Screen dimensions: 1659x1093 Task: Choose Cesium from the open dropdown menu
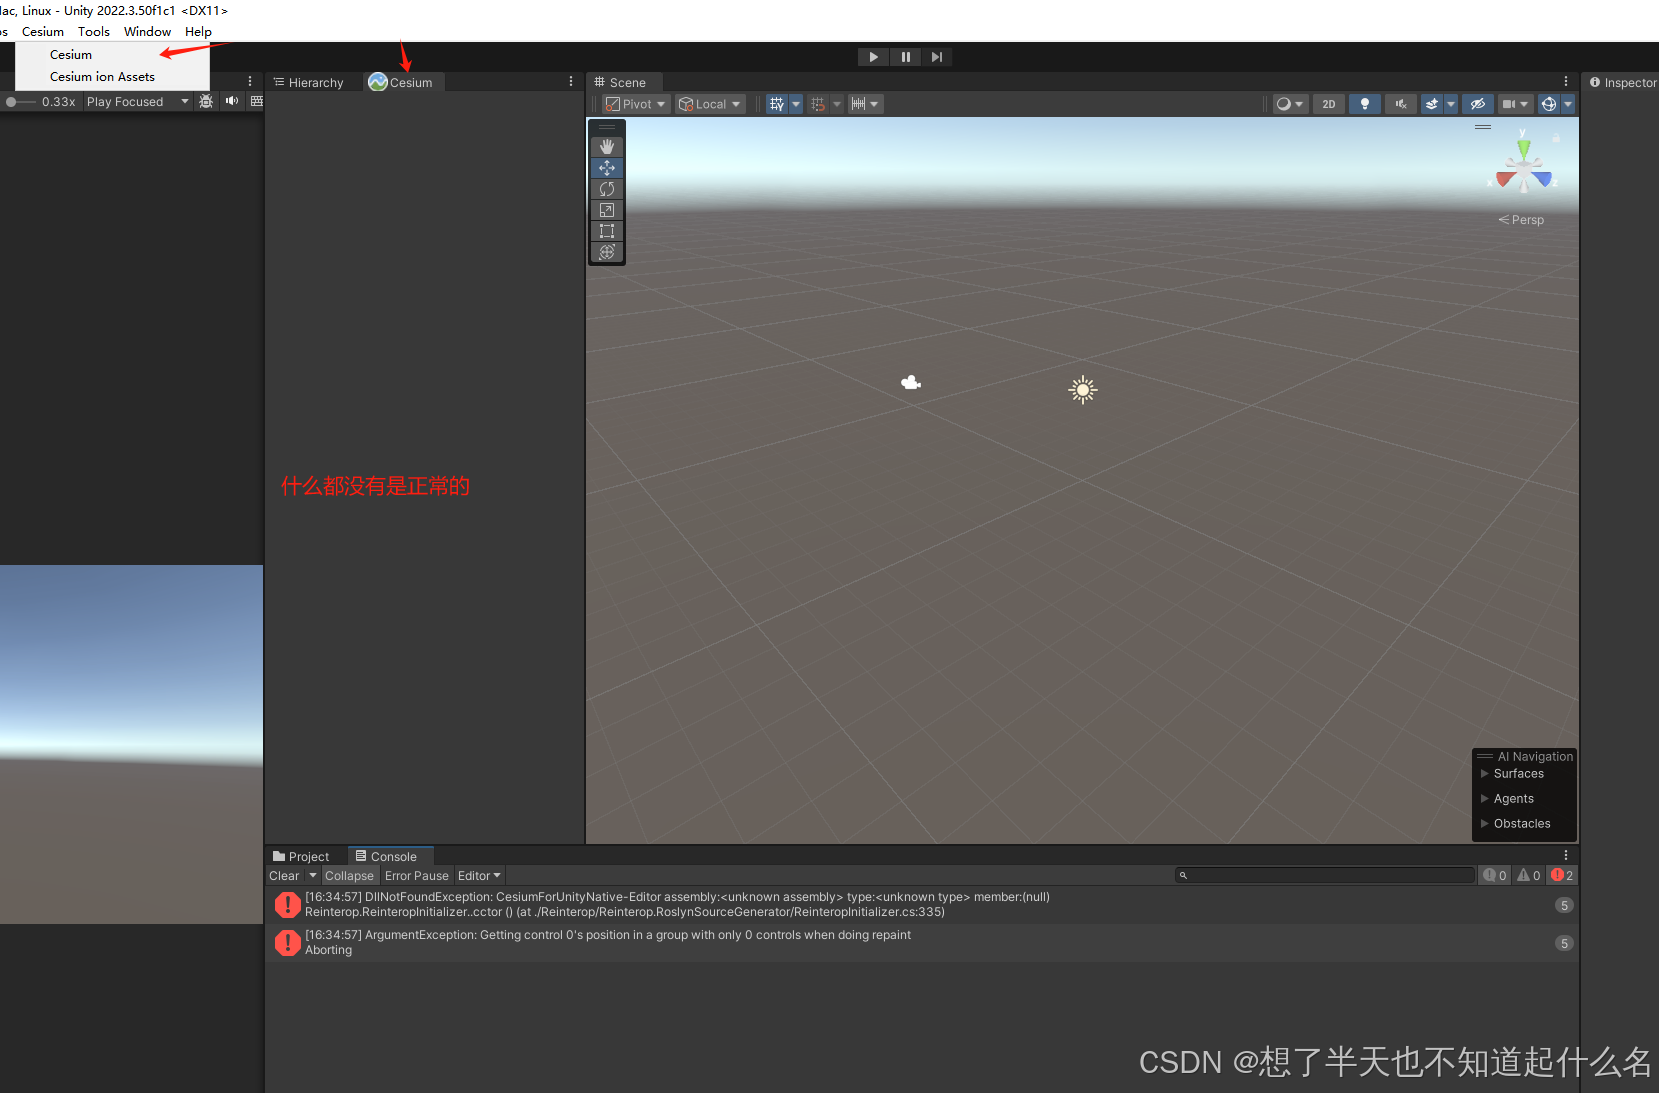click(112, 54)
